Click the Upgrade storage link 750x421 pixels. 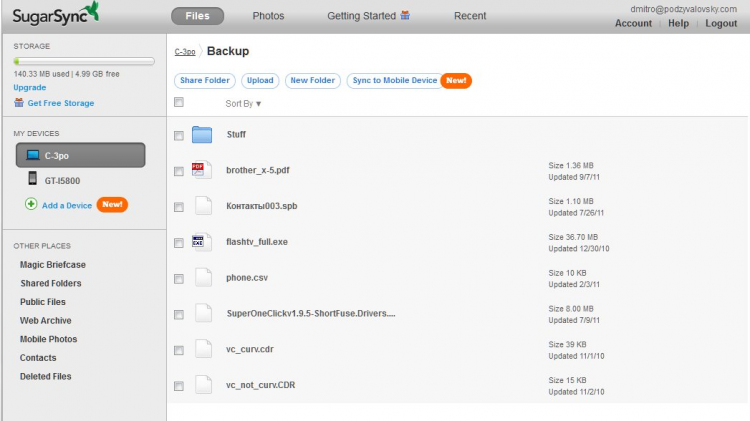pyautogui.click(x=30, y=88)
